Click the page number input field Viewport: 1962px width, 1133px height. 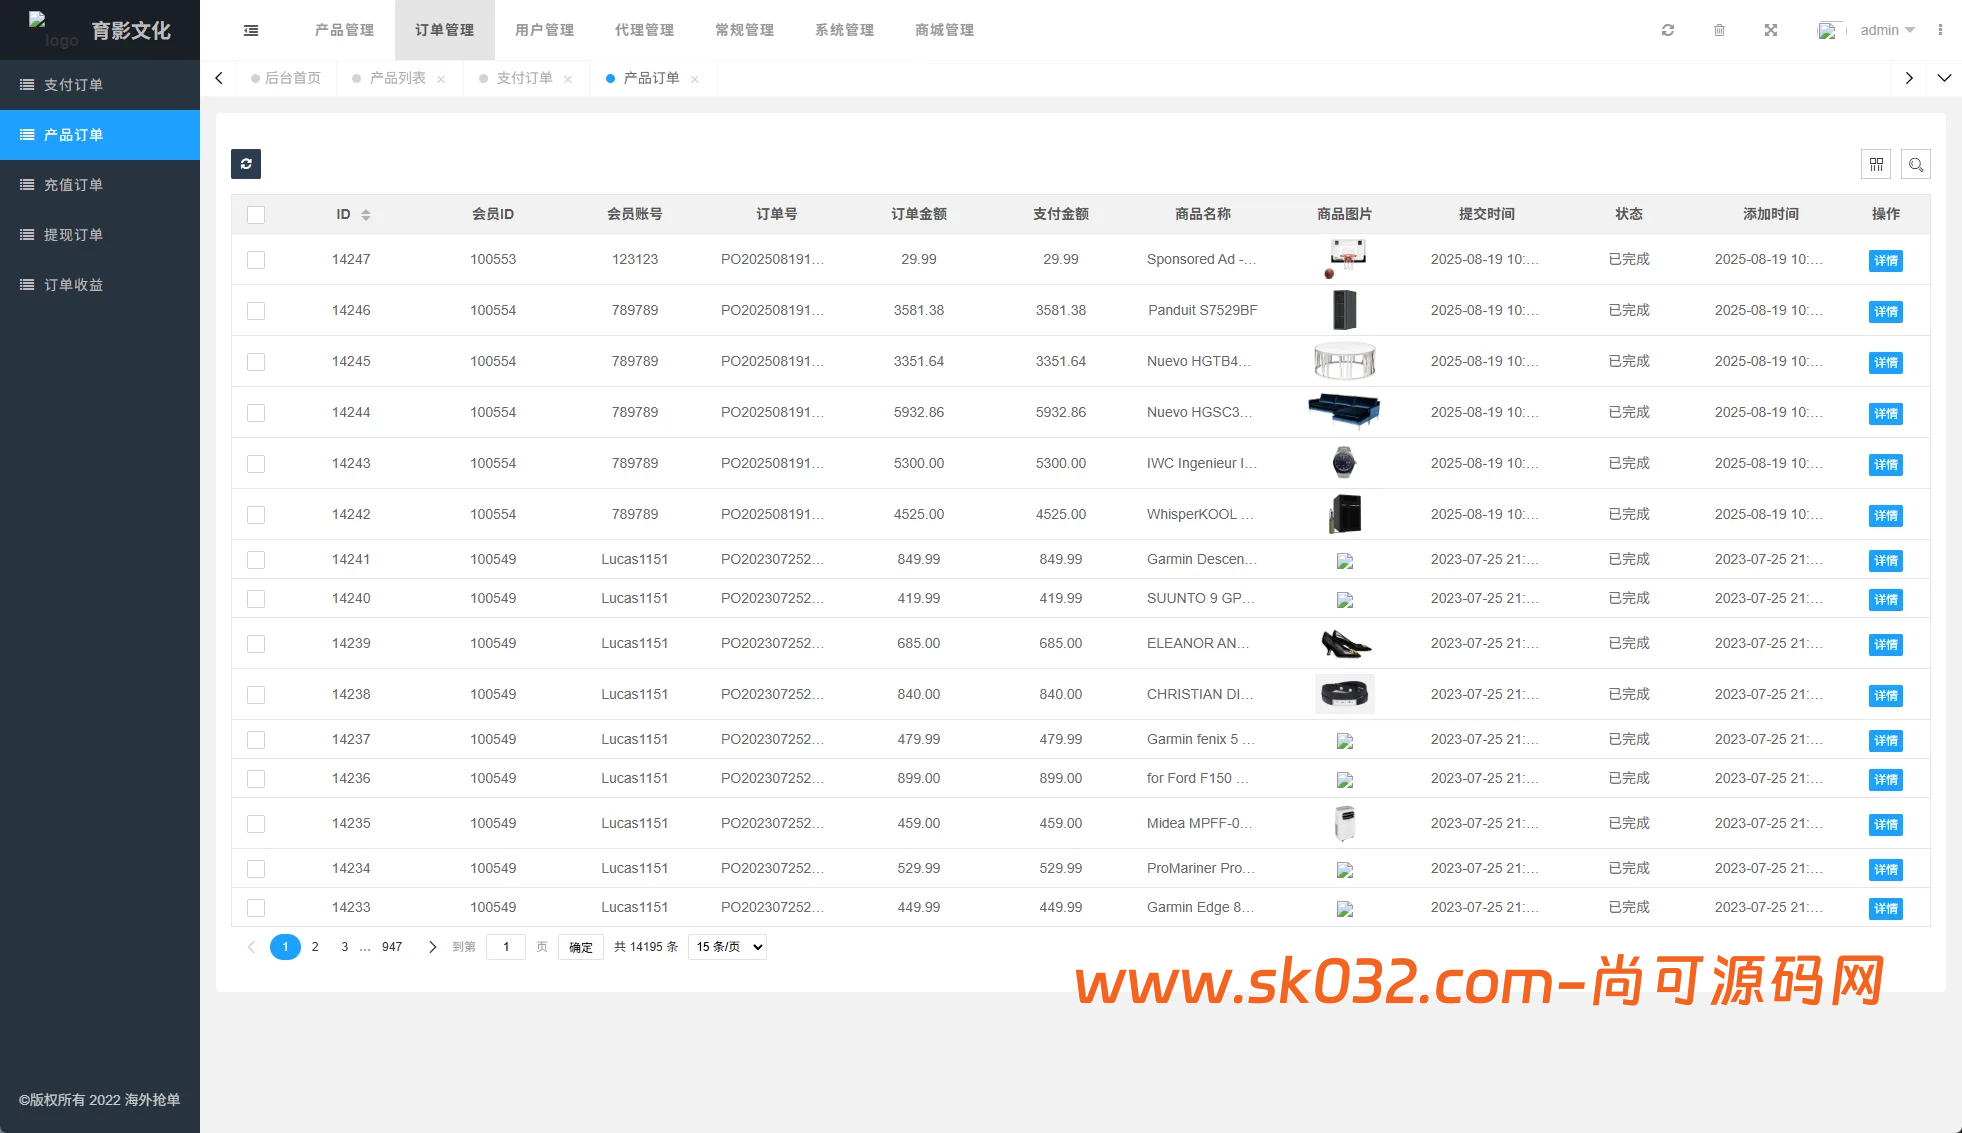[x=506, y=946]
